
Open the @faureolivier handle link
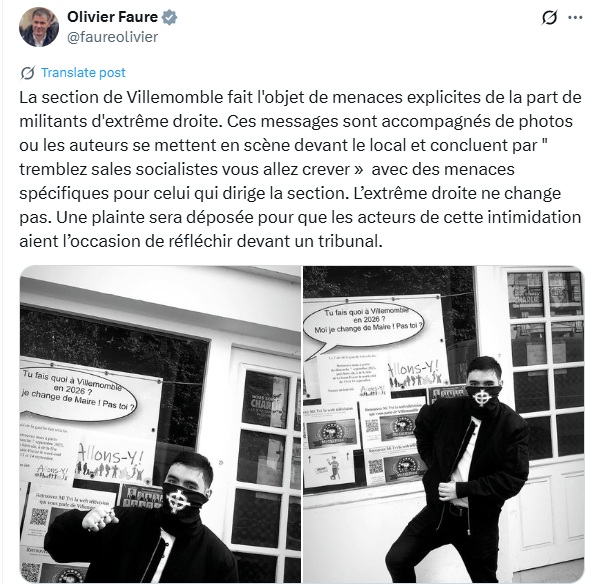(x=112, y=37)
